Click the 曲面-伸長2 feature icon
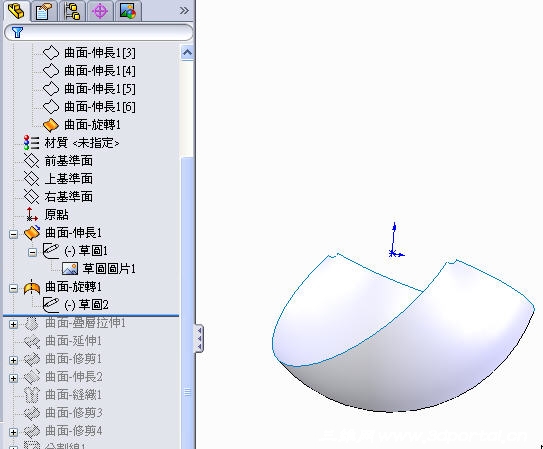The width and height of the screenshot is (543, 449). point(32,377)
